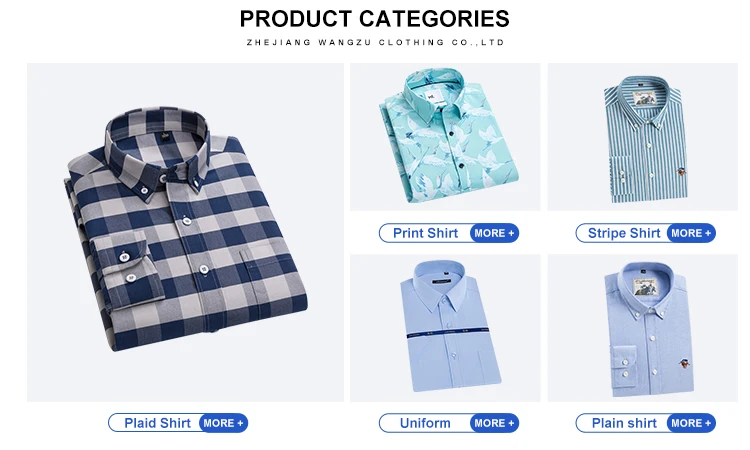Click MORE + button beside Stripe Shirt
Image resolution: width=750 pixels, height=450 pixels.
tap(691, 233)
